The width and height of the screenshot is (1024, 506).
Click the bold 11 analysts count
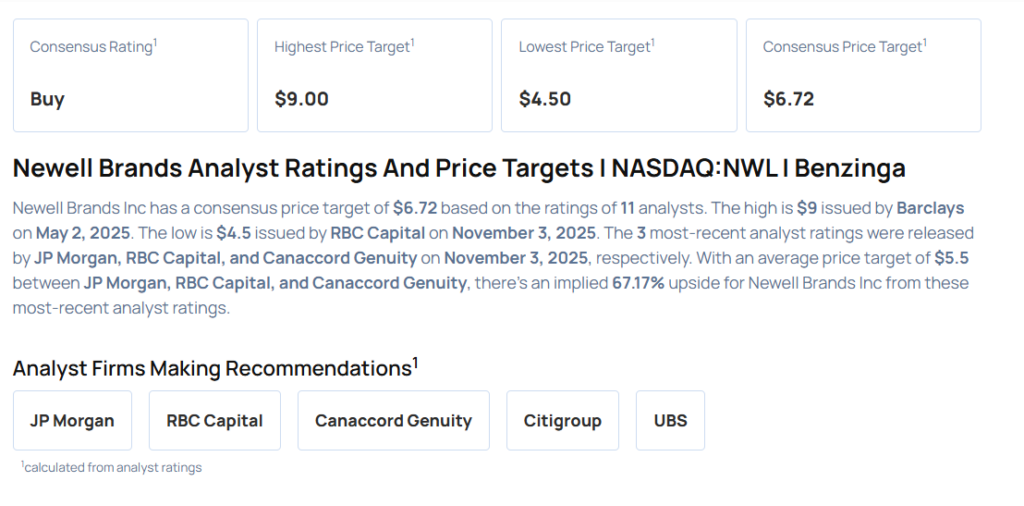[x=627, y=208]
